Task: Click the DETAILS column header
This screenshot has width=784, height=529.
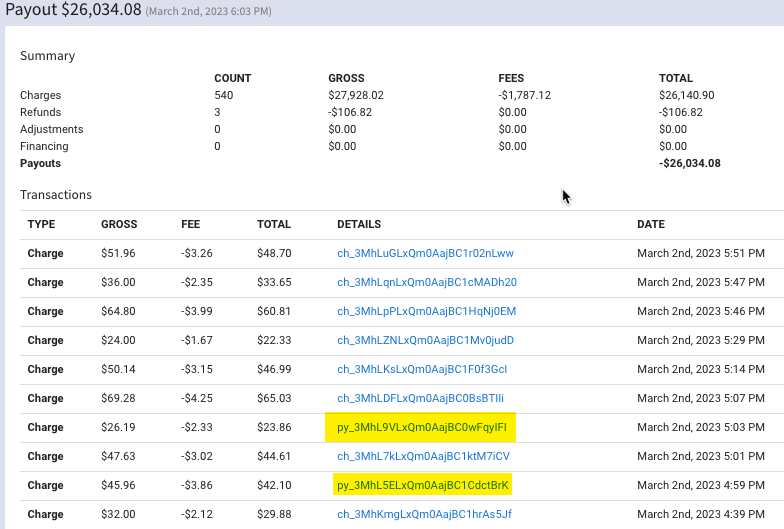Action: click(x=359, y=225)
